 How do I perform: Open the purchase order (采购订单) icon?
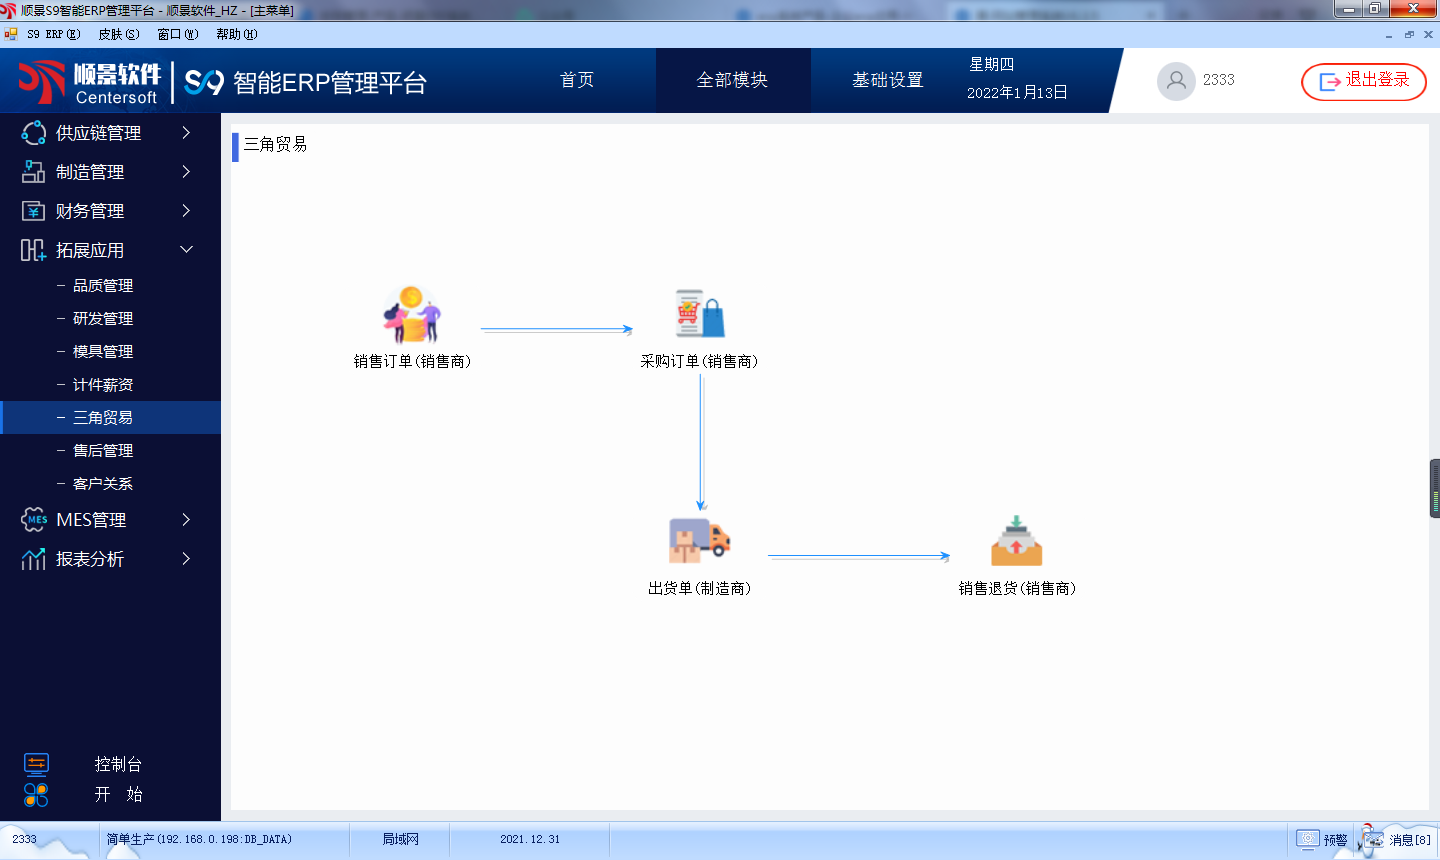point(700,314)
